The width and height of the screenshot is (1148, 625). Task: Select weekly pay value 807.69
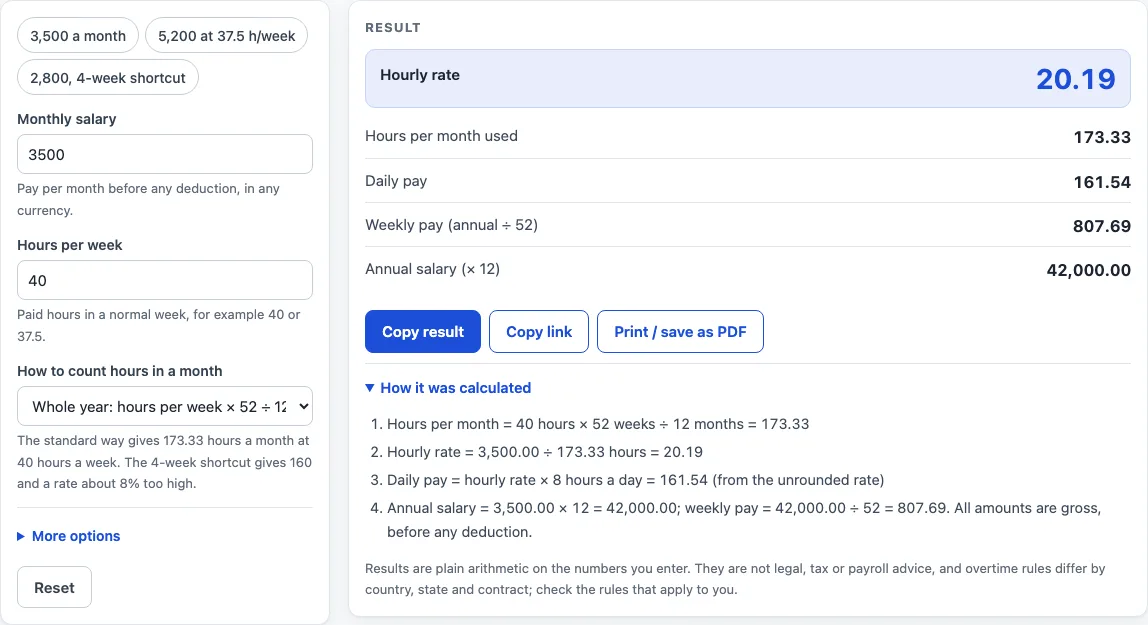pos(1102,226)
